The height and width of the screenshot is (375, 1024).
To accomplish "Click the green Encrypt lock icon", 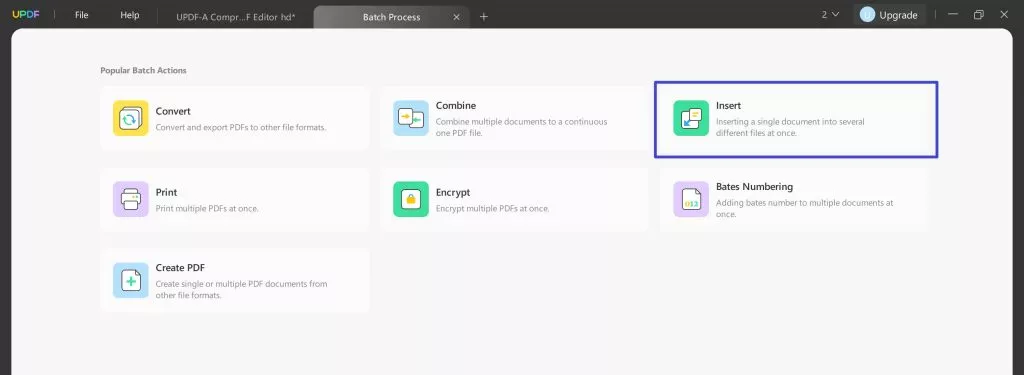I will click(x=411, y=199).
